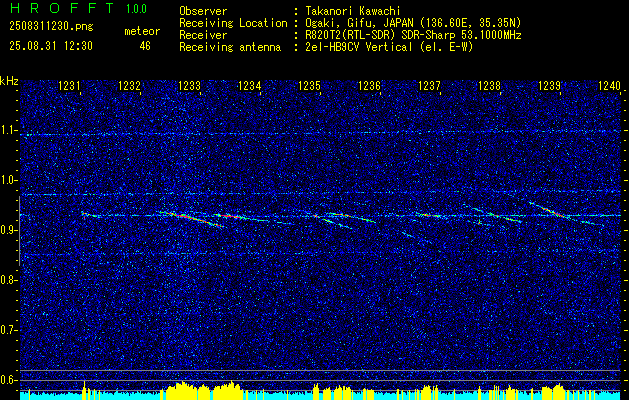Click the 1234 time marker
The width and height of the screenshot is (629, 400).
pos(250,86)
